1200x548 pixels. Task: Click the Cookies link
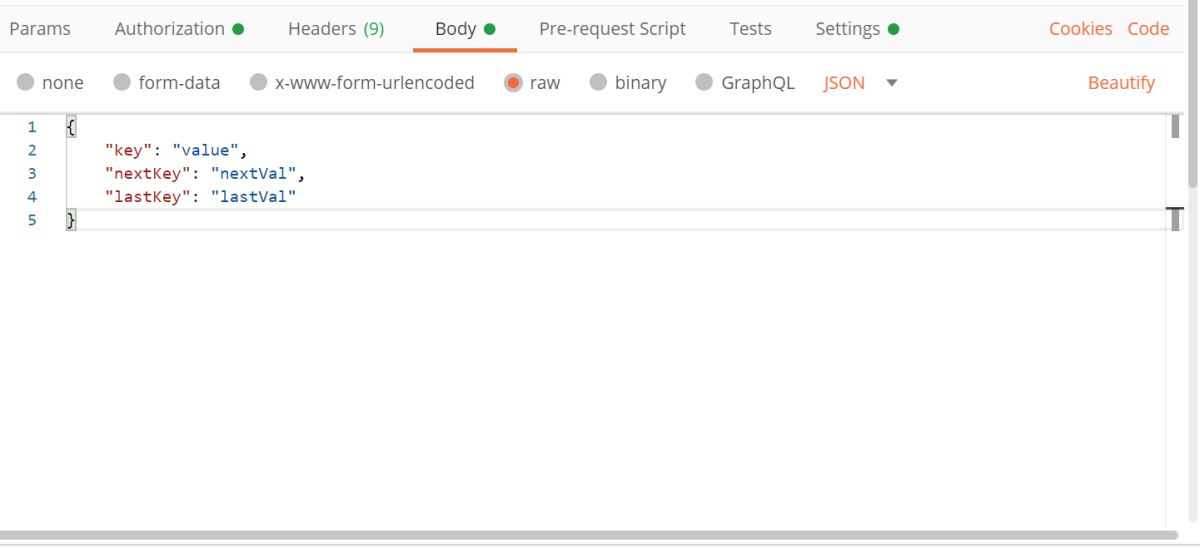coord(1080,29)
